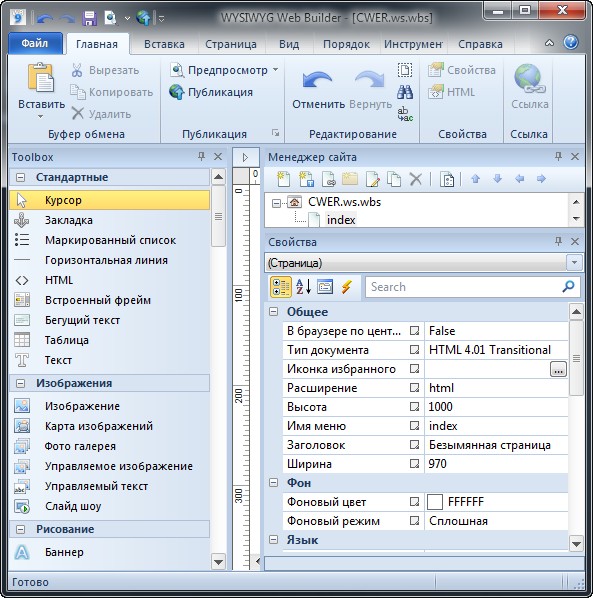Click the Move Right arrow in site manager
Viewport: 593px width, 598px height.
541,178
